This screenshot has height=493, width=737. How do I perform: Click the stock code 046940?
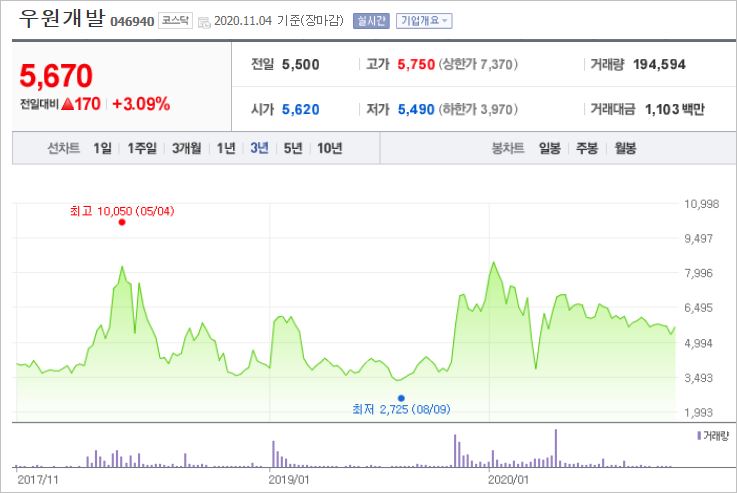tap(132, 22)
